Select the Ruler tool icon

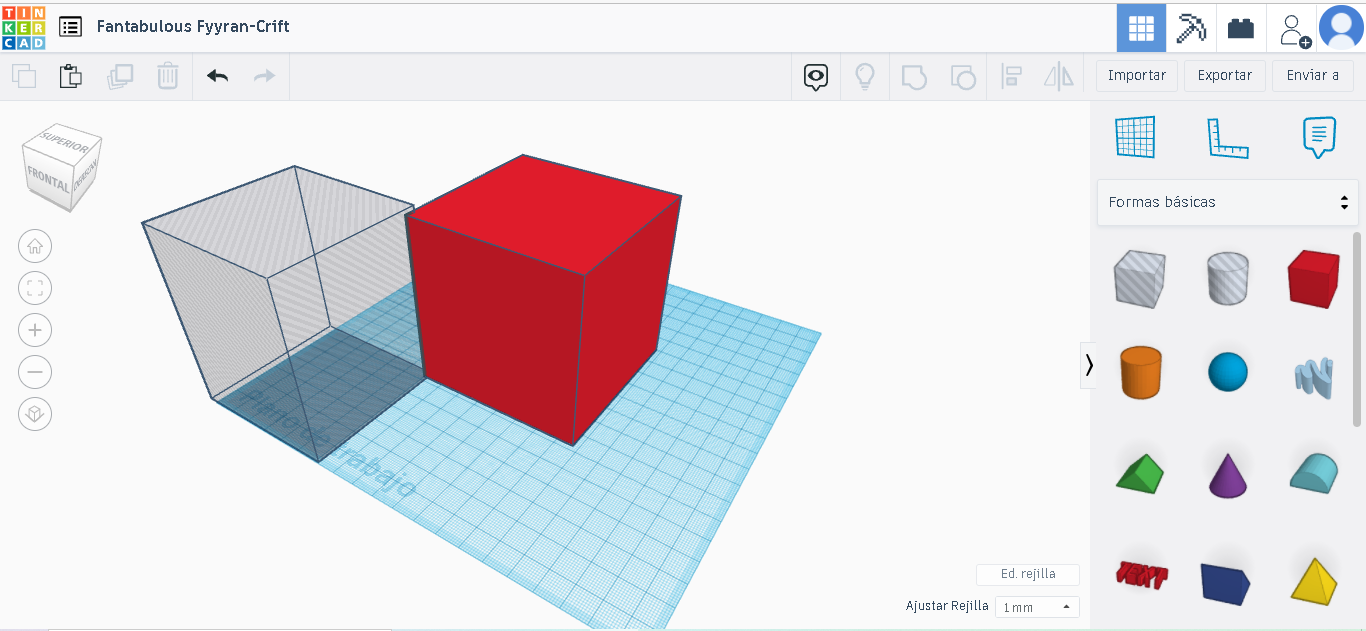1227,138
